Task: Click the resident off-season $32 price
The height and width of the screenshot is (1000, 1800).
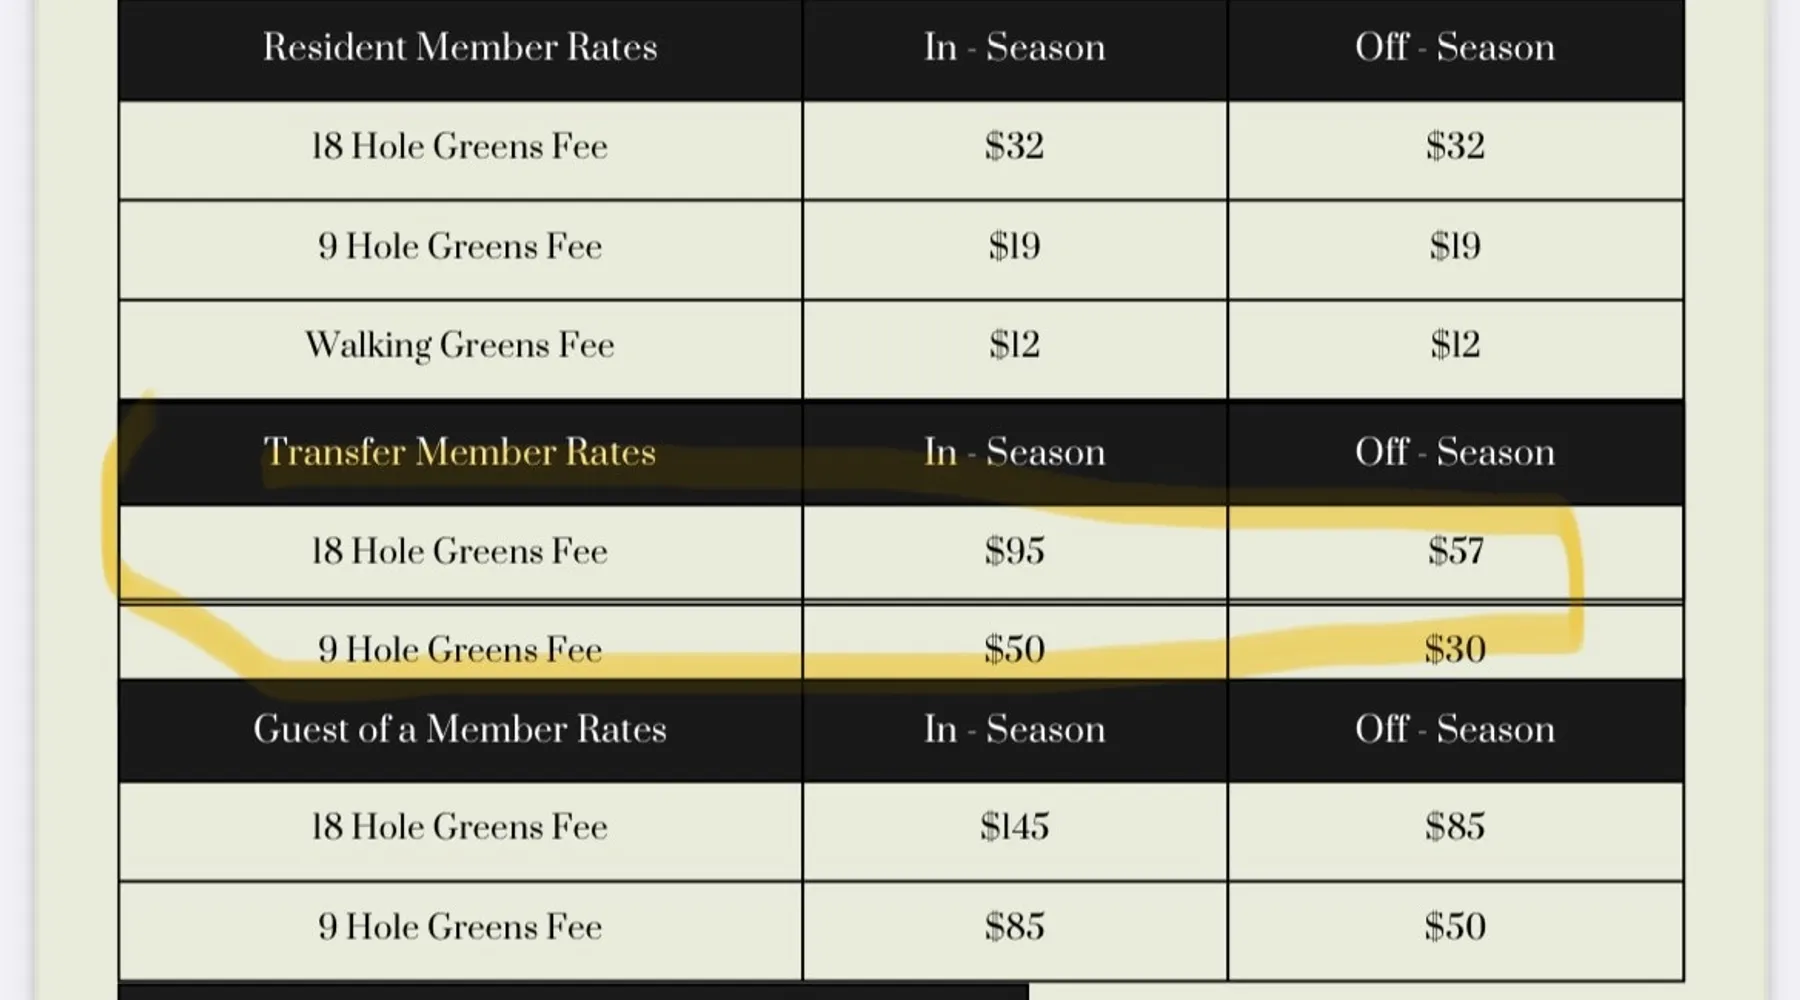Action: click(1455, 146)
